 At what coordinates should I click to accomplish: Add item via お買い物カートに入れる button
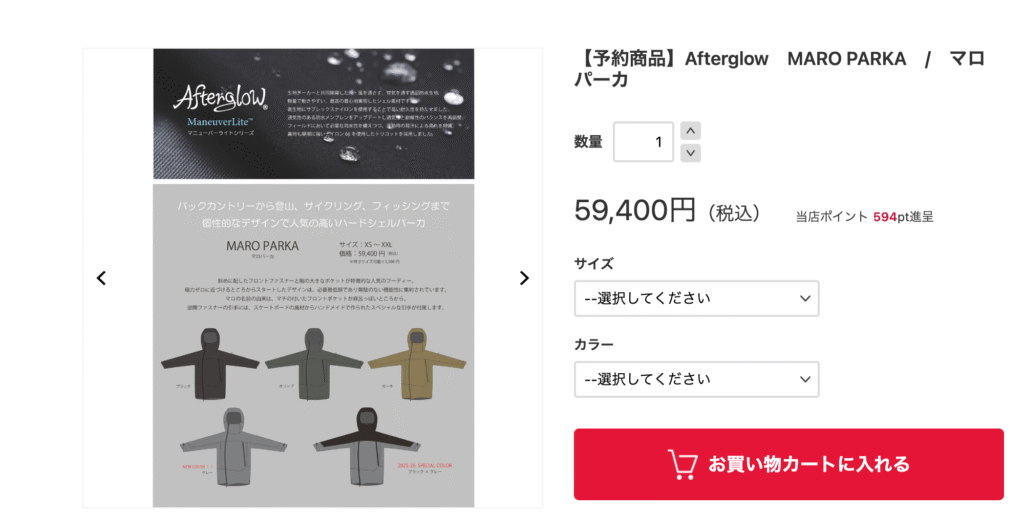click(x=789, y=464)
